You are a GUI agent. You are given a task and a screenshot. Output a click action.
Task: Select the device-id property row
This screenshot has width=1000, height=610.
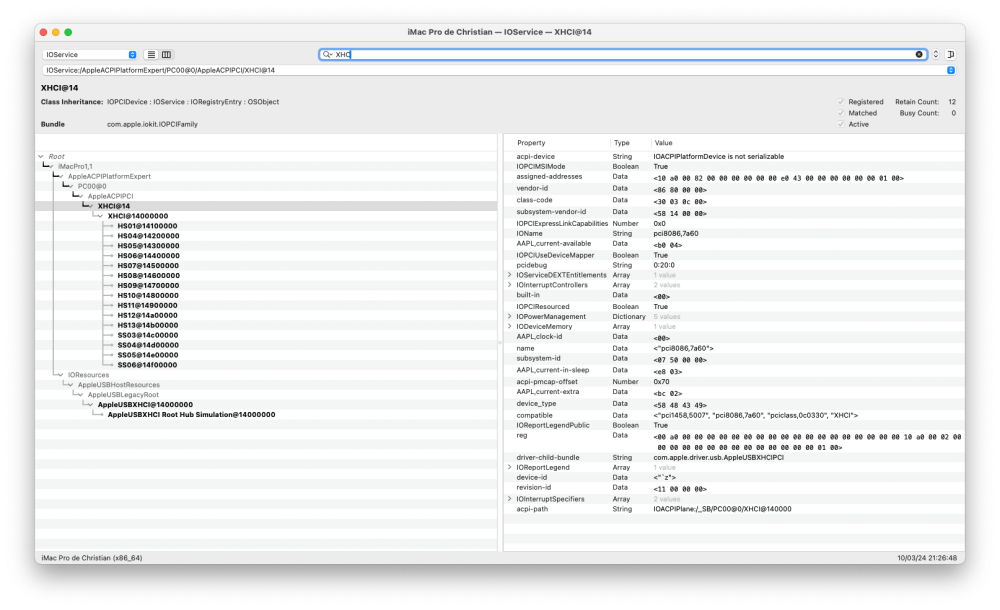pyautogui.click(x=733, y=477)
